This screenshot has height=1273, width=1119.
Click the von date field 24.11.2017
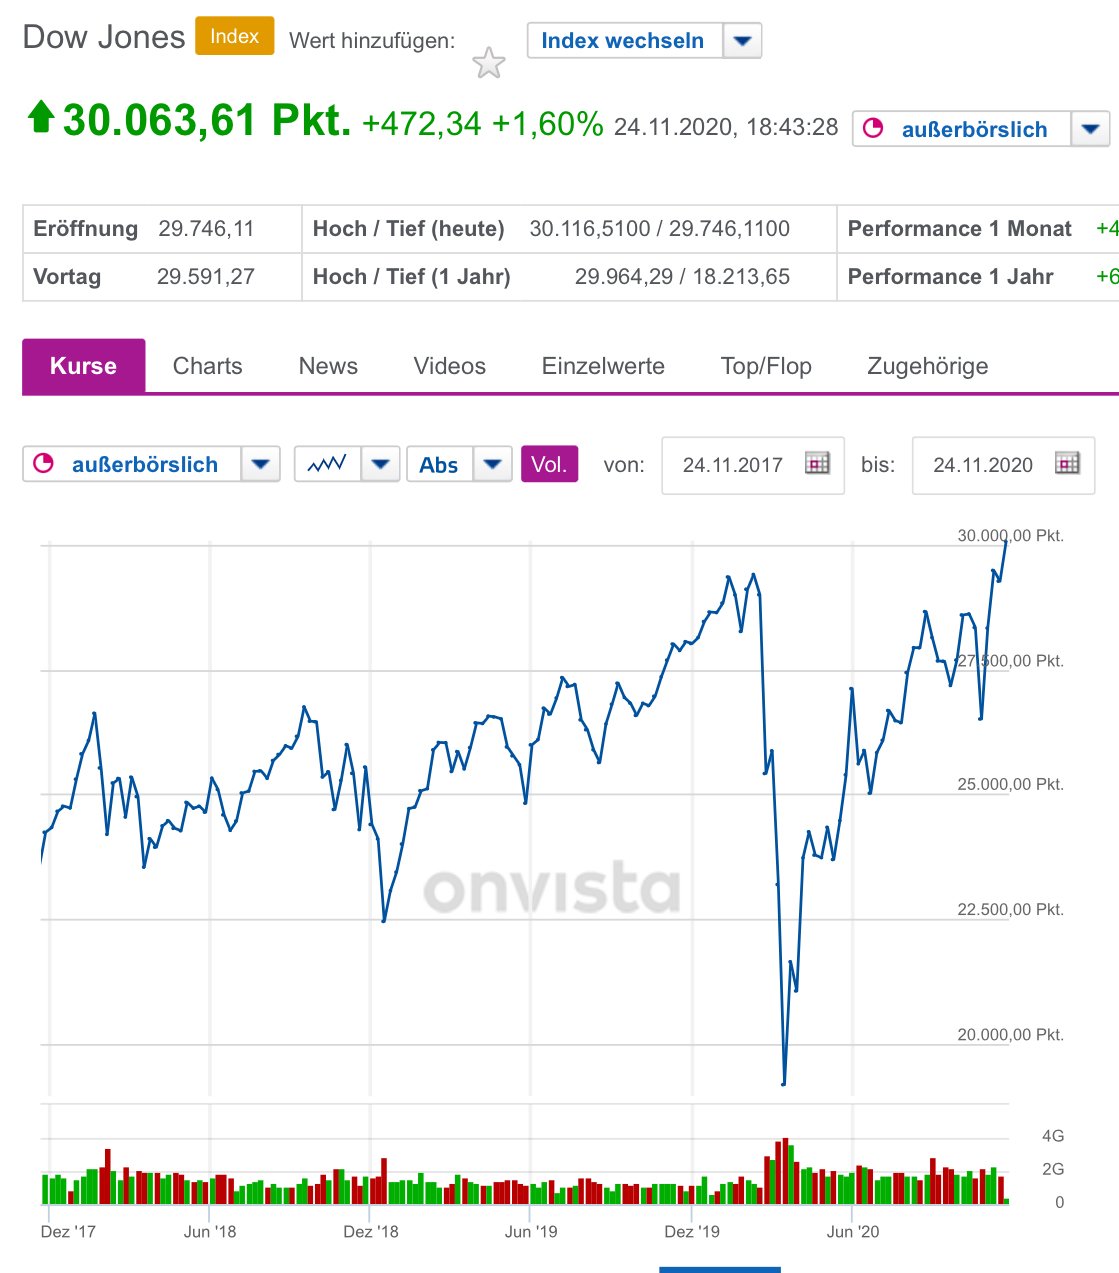732,465
